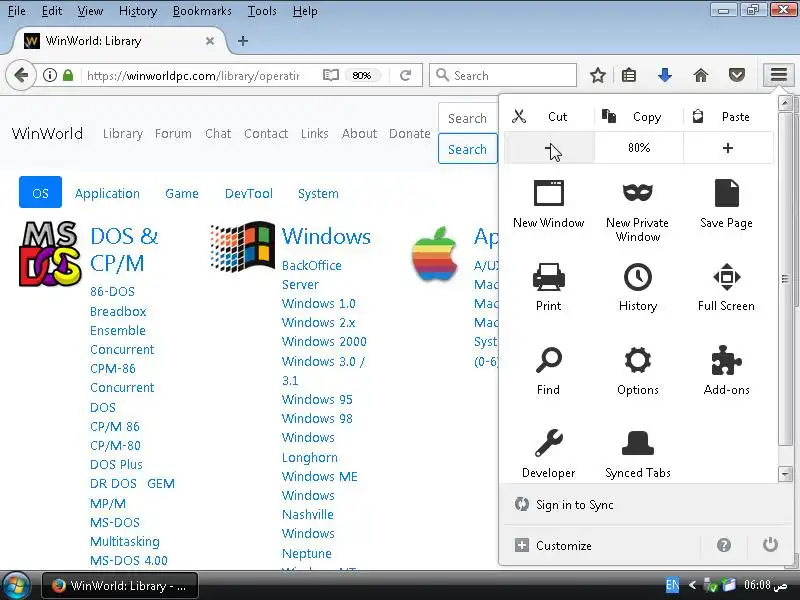
Task: Open the Windows 95 link
Action: (x=317, y=399)
